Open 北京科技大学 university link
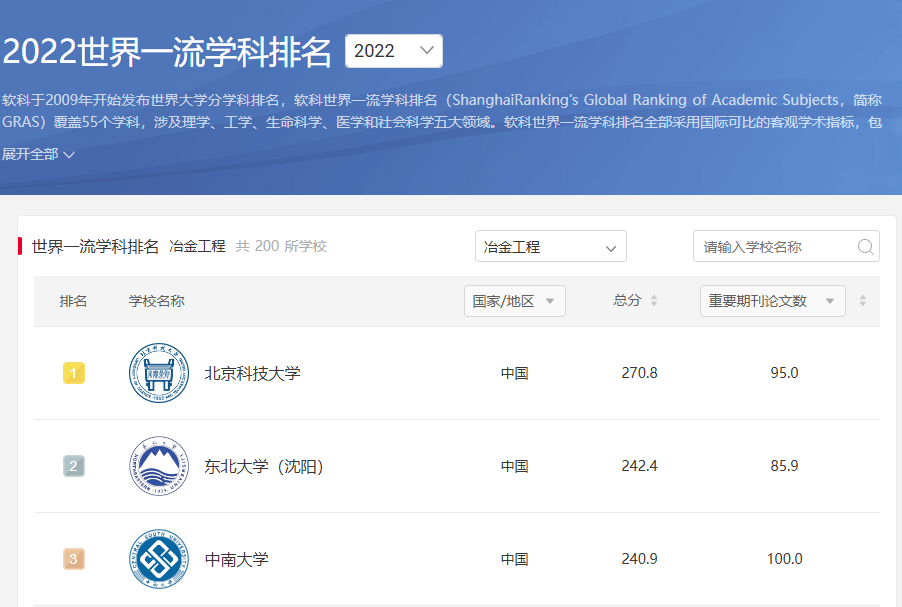Viewport: 902px width, 607px height. [253, 373]
